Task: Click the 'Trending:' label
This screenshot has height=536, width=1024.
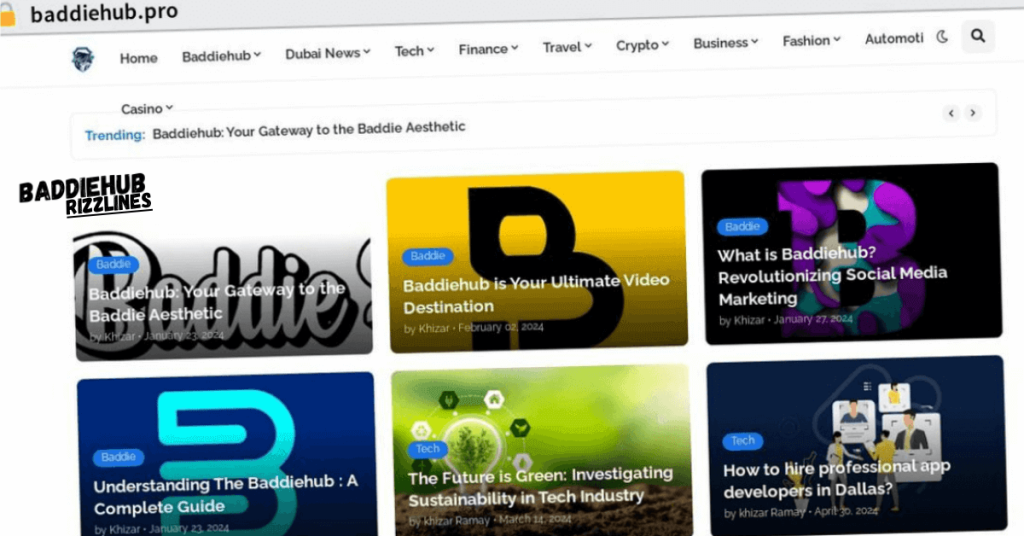Action: point(115,135)
